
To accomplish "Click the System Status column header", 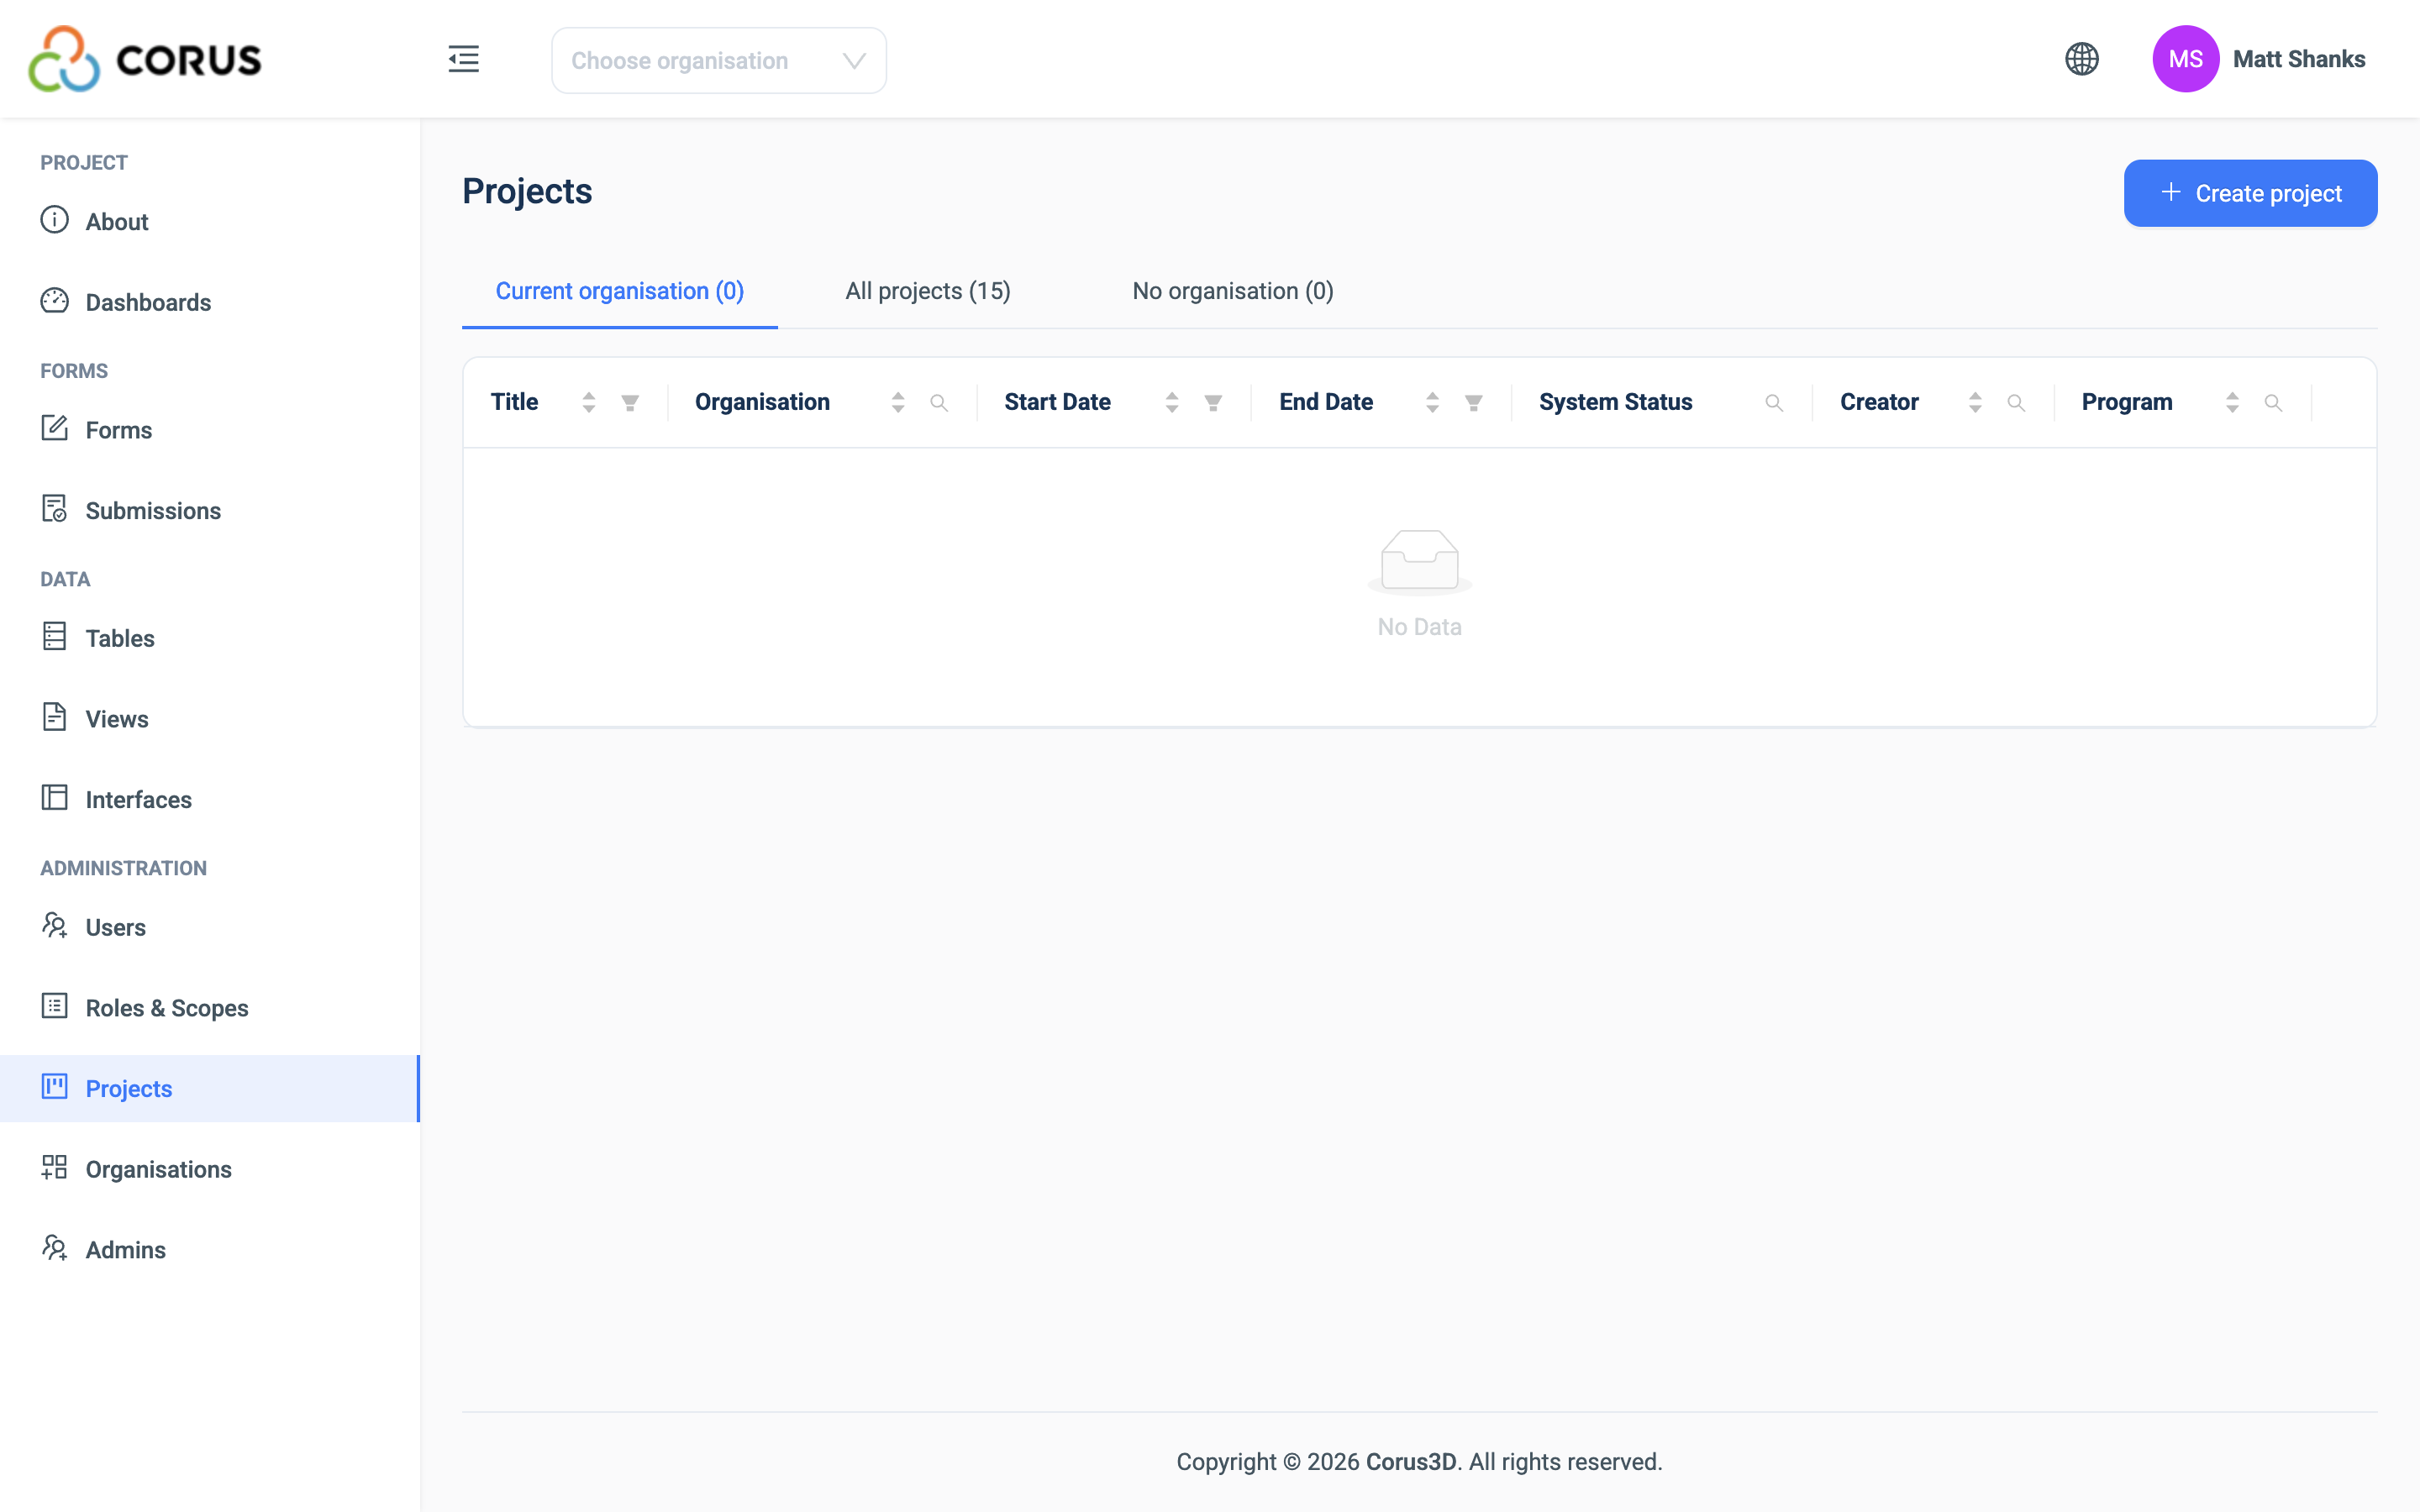I will point(1615,402).
